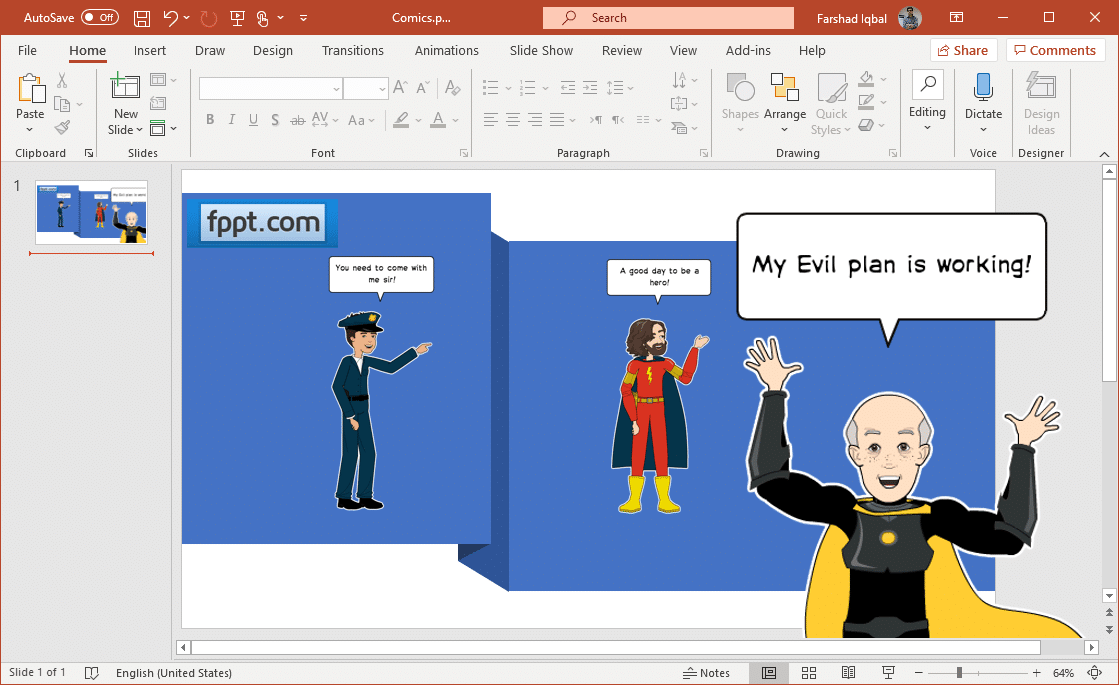The height and width of the screenshot is (685, 1119).
Task: Open the Transitions tab
Action: coord(352,51)
